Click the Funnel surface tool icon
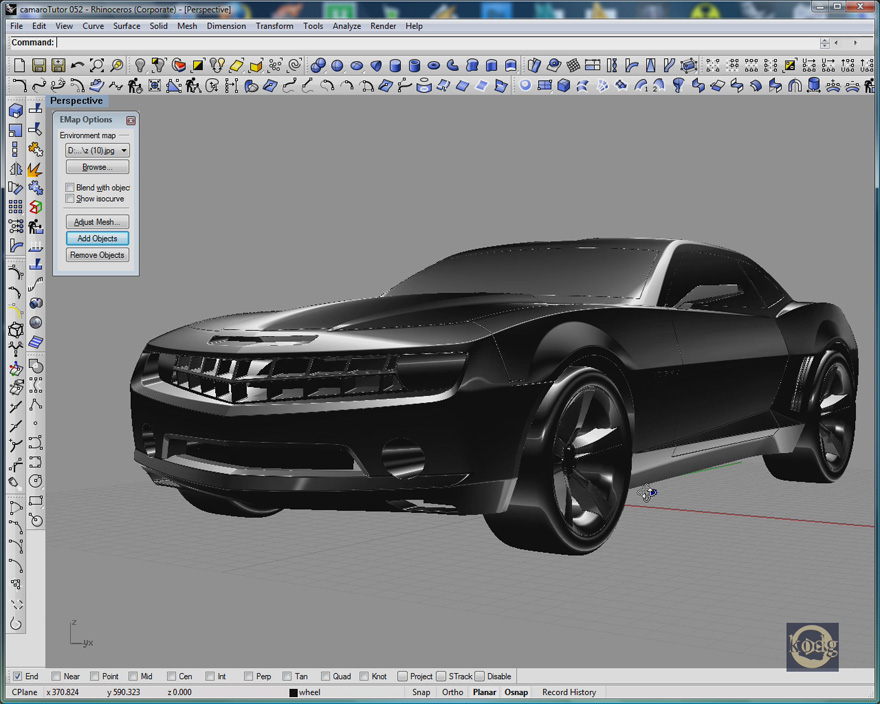Screen dimensions: 880x704 (678, 85)
